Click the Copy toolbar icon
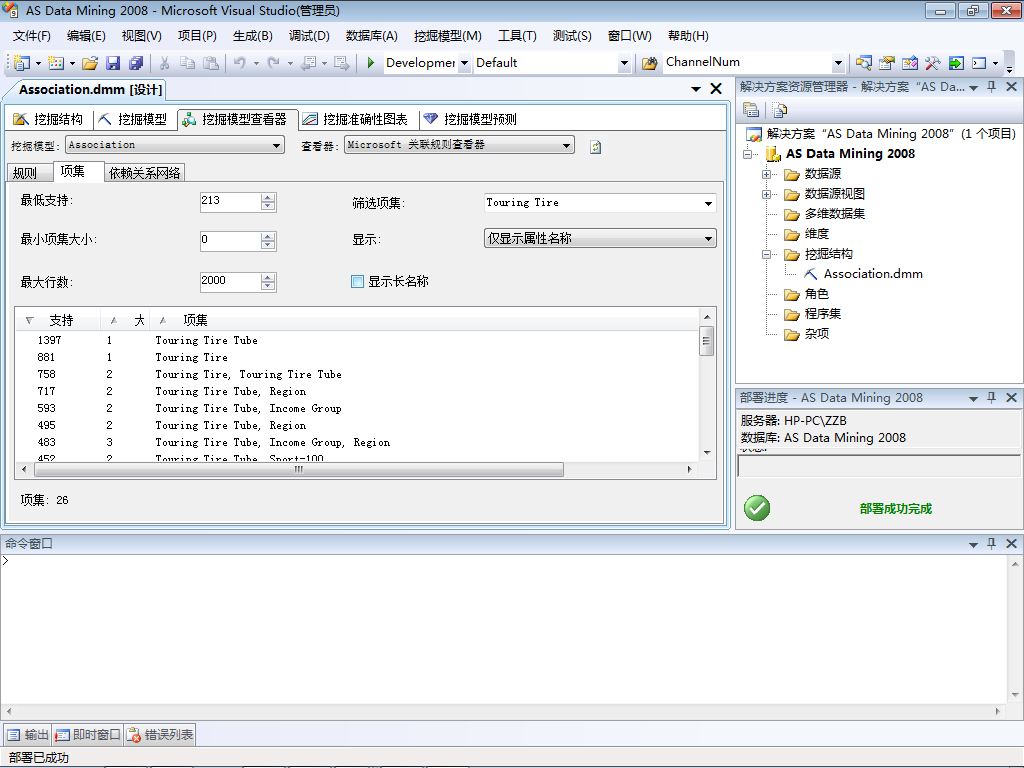 [187, 63]
